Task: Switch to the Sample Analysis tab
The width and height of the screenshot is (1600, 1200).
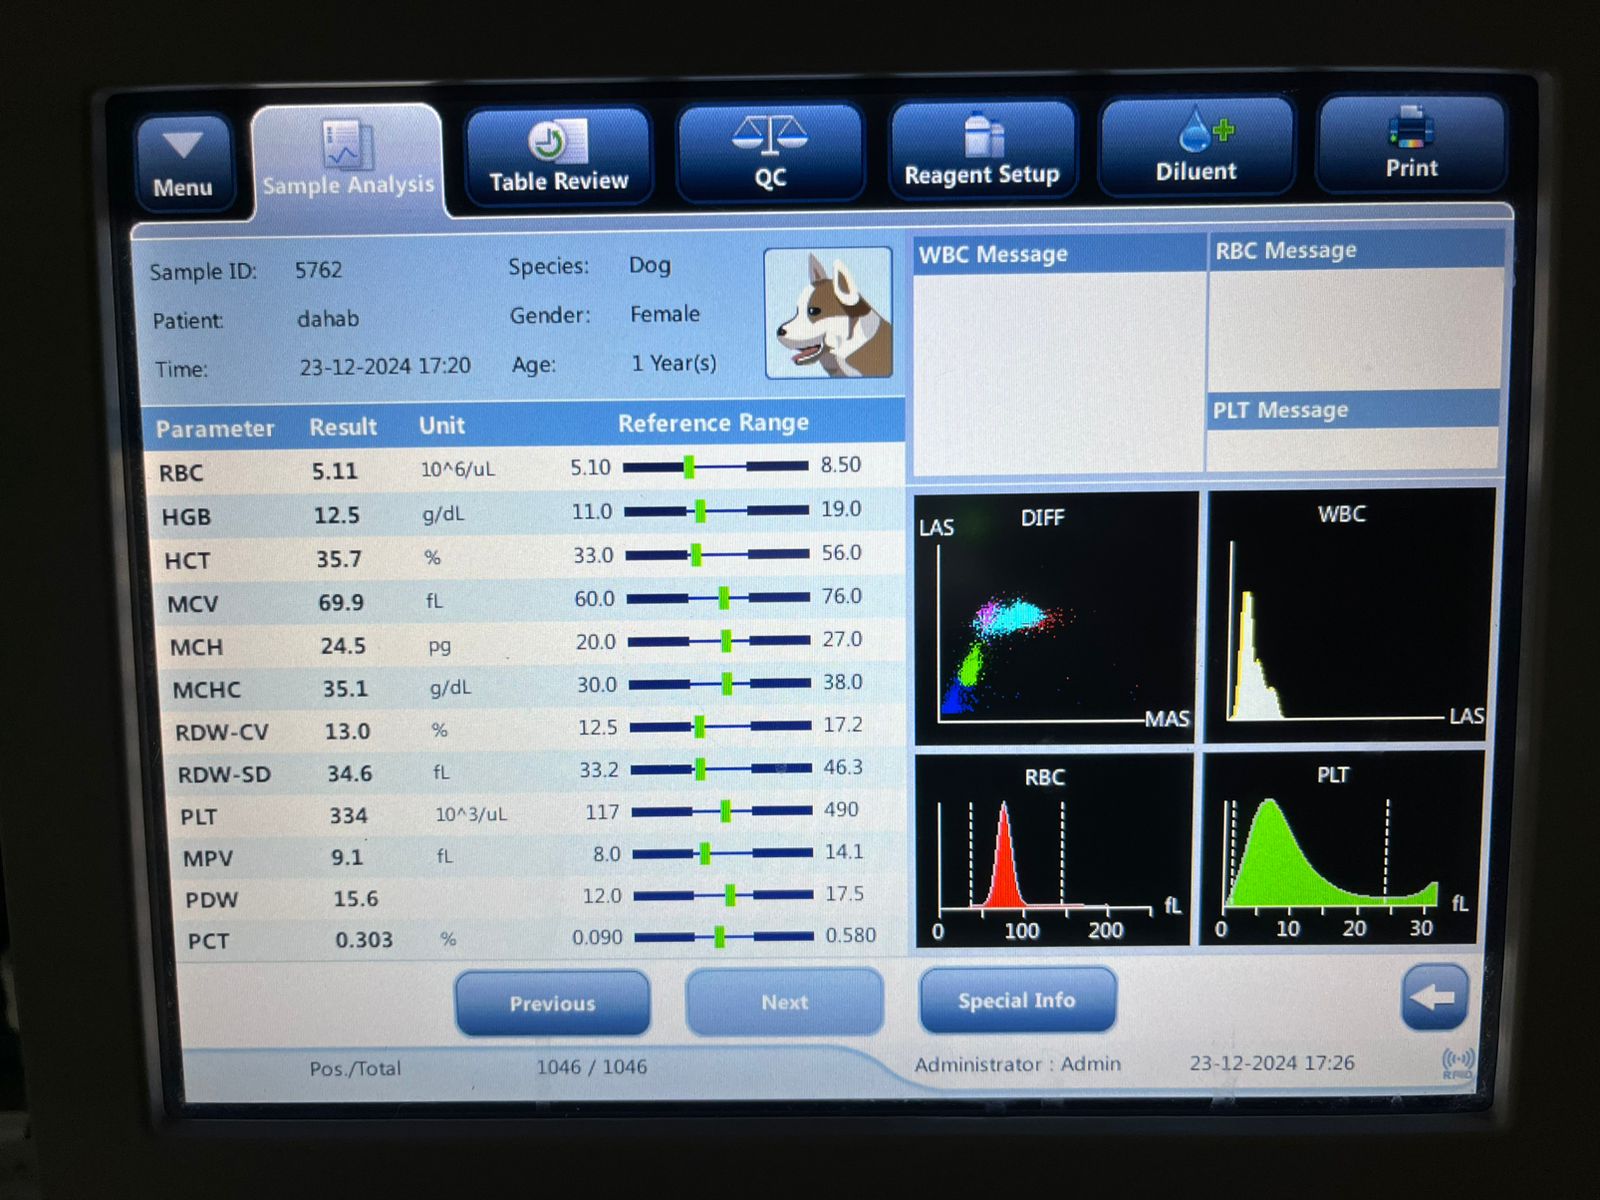Action: pos(348,160)
